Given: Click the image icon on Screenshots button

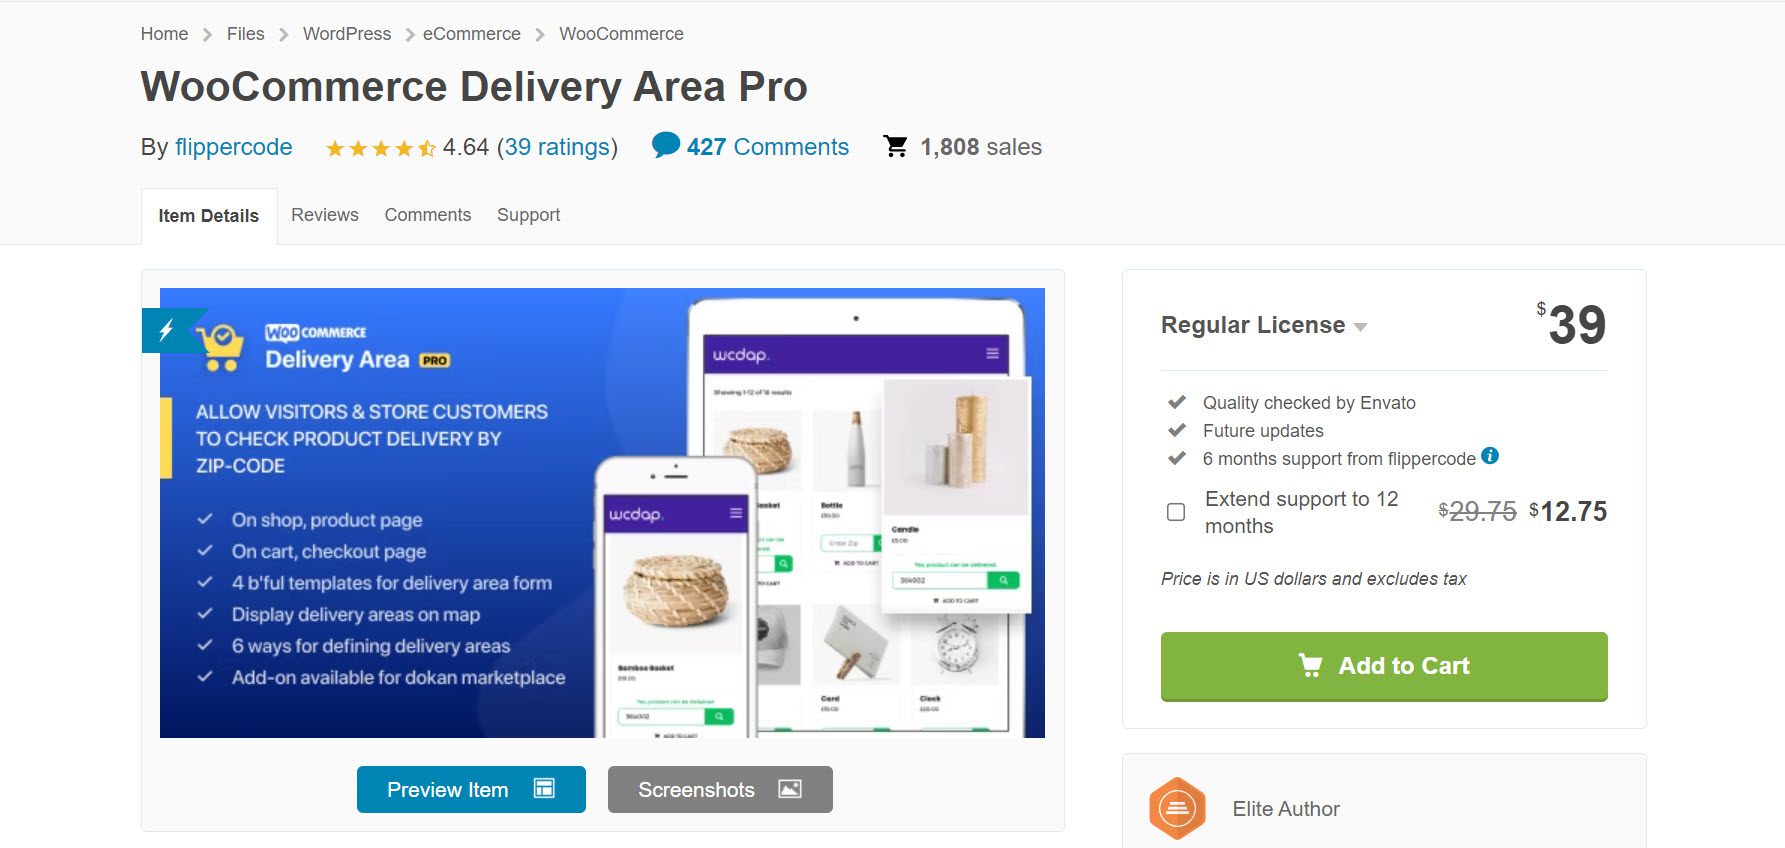Looking at the screenshot, I should [x=790, y=788].
